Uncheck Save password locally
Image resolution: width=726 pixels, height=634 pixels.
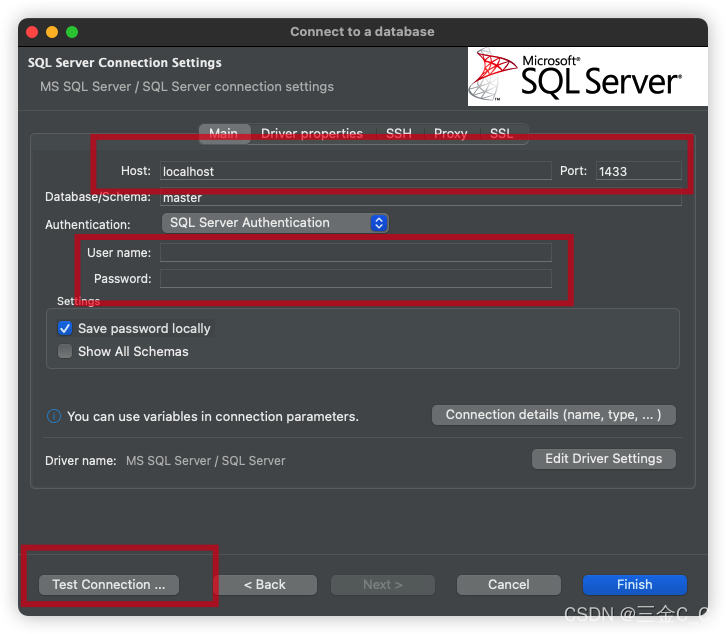click(65, 328)
